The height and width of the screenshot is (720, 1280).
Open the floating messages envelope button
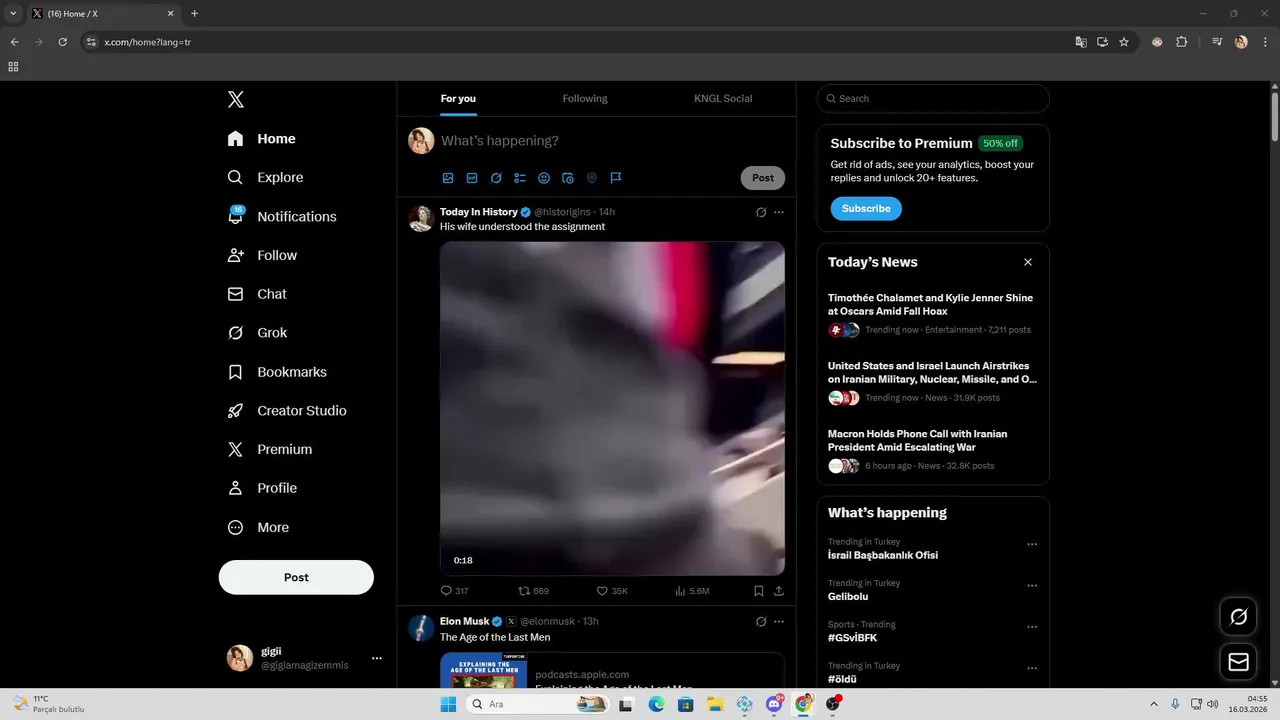[1238, 662]
